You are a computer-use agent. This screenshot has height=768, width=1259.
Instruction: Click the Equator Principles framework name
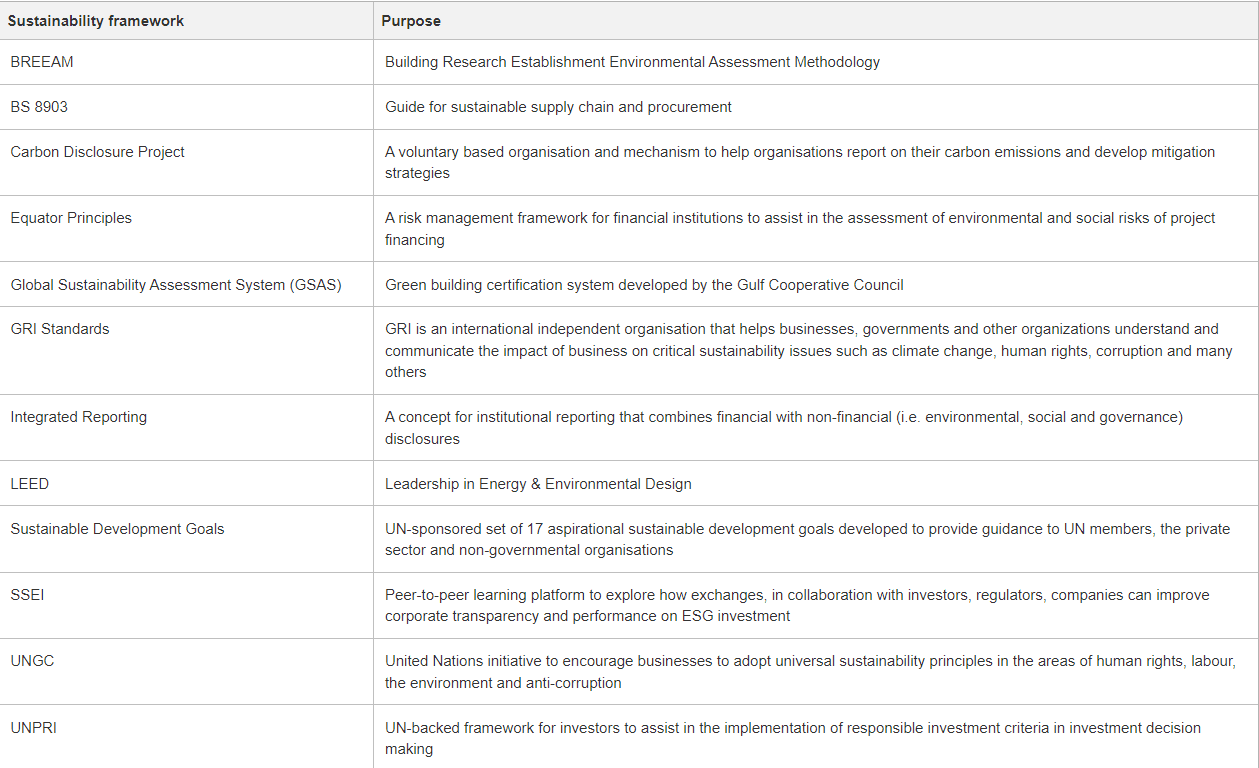pos(71,218)
